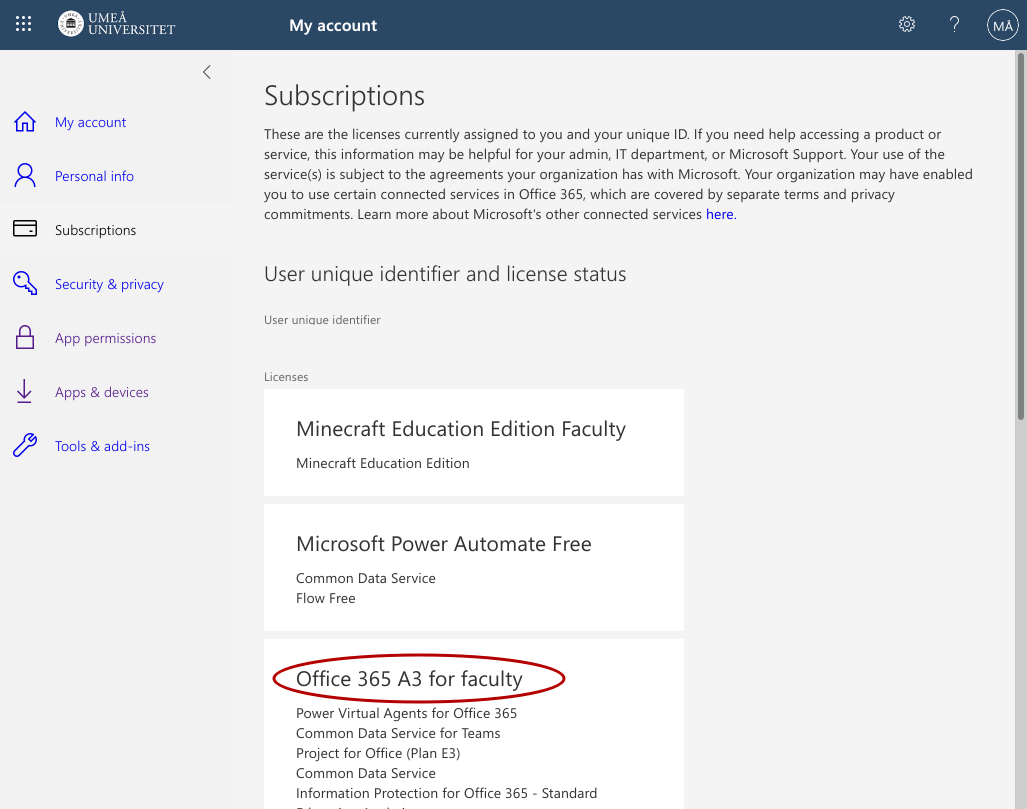Select the Microsoft Power Automate Free title
Image resolution: width=1027 pixels, height=809 pixels.
(x=443, y=544)
